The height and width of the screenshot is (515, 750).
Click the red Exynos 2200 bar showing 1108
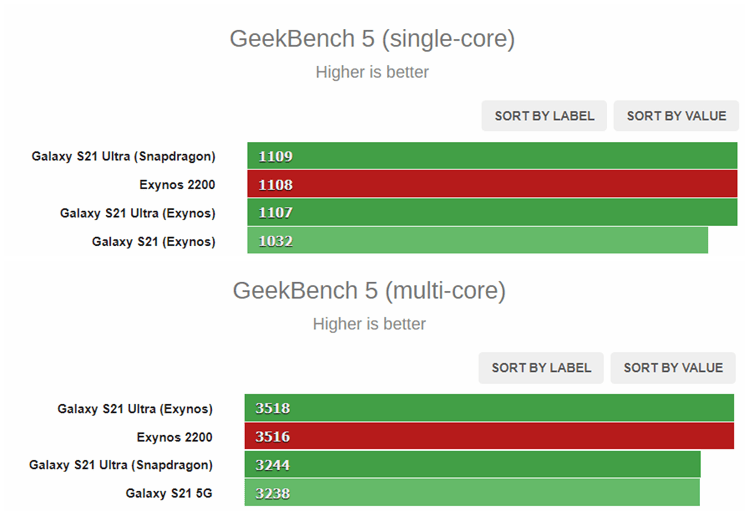pyautogui.click(x=492, y=184)
